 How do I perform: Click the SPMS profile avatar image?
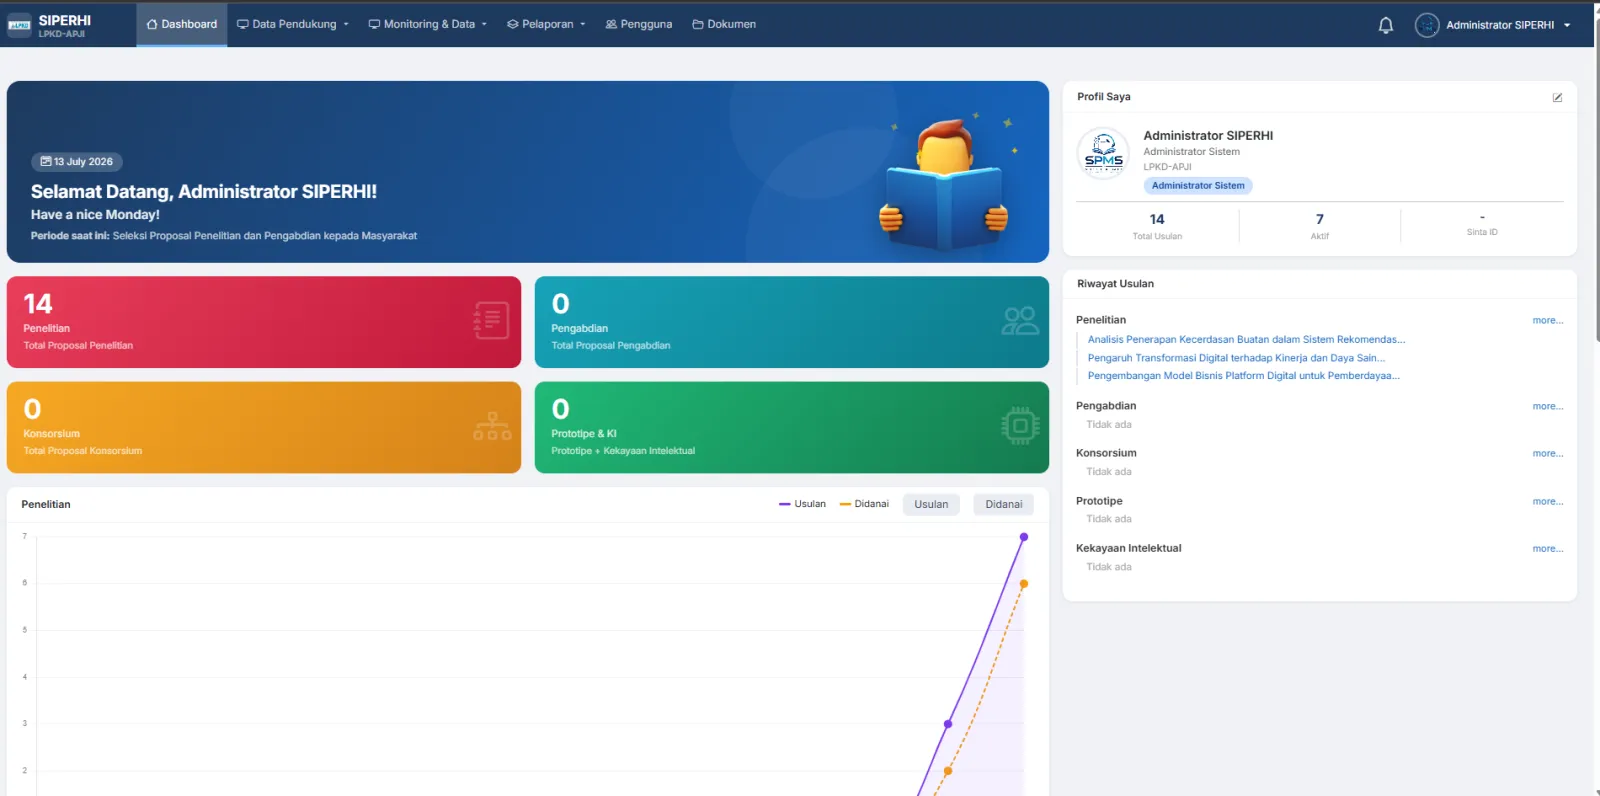tap(1103, 154)
